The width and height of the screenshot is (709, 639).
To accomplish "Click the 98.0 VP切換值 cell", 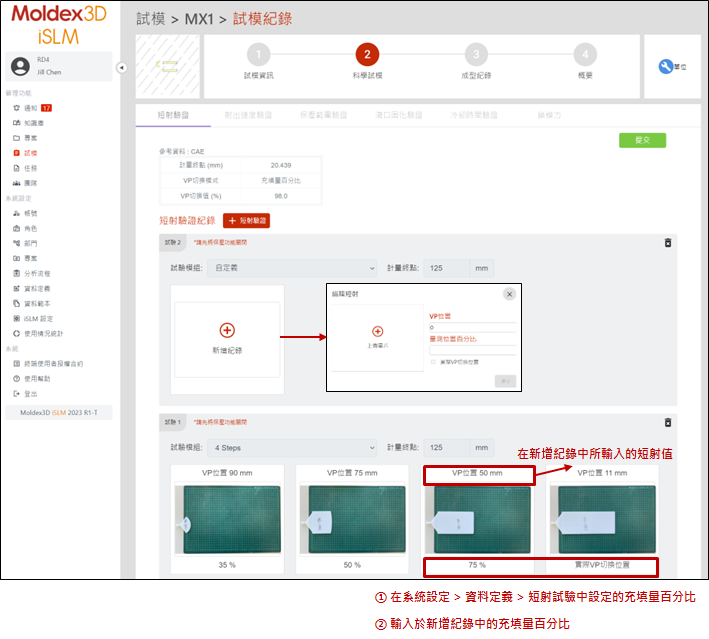I will point(281,196).
